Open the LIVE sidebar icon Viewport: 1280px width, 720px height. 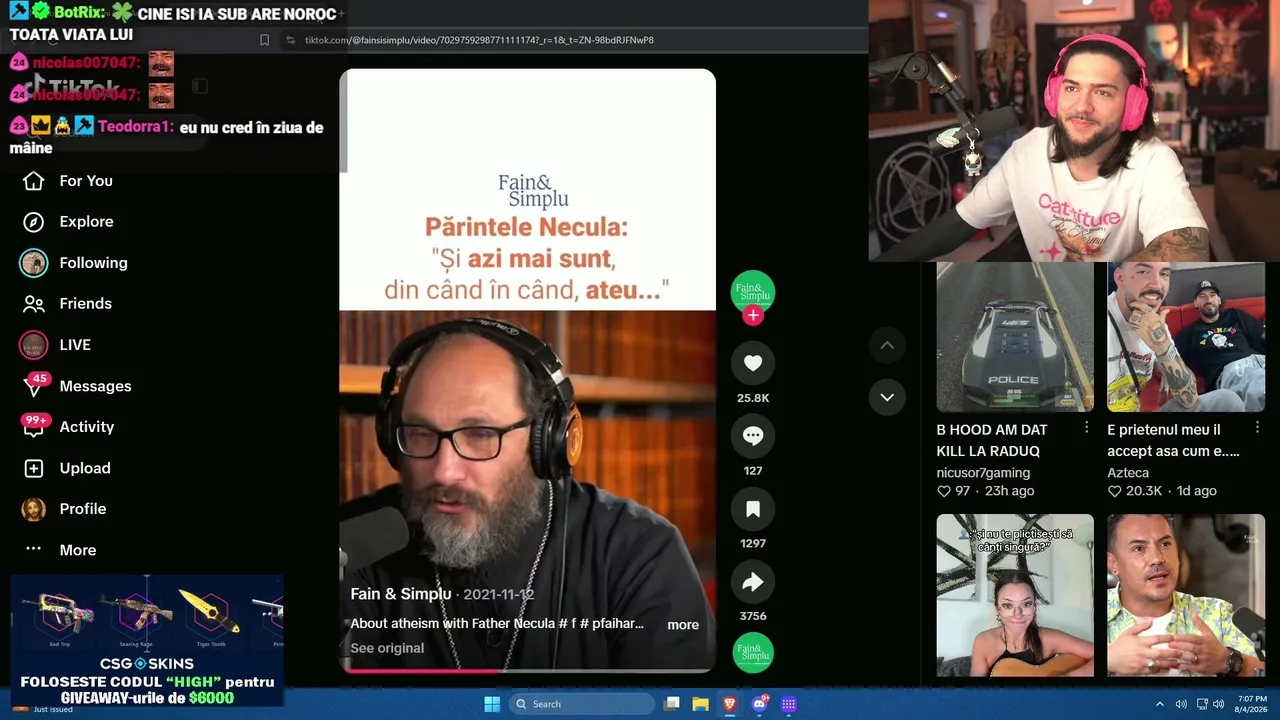click(x=34, y=345)
